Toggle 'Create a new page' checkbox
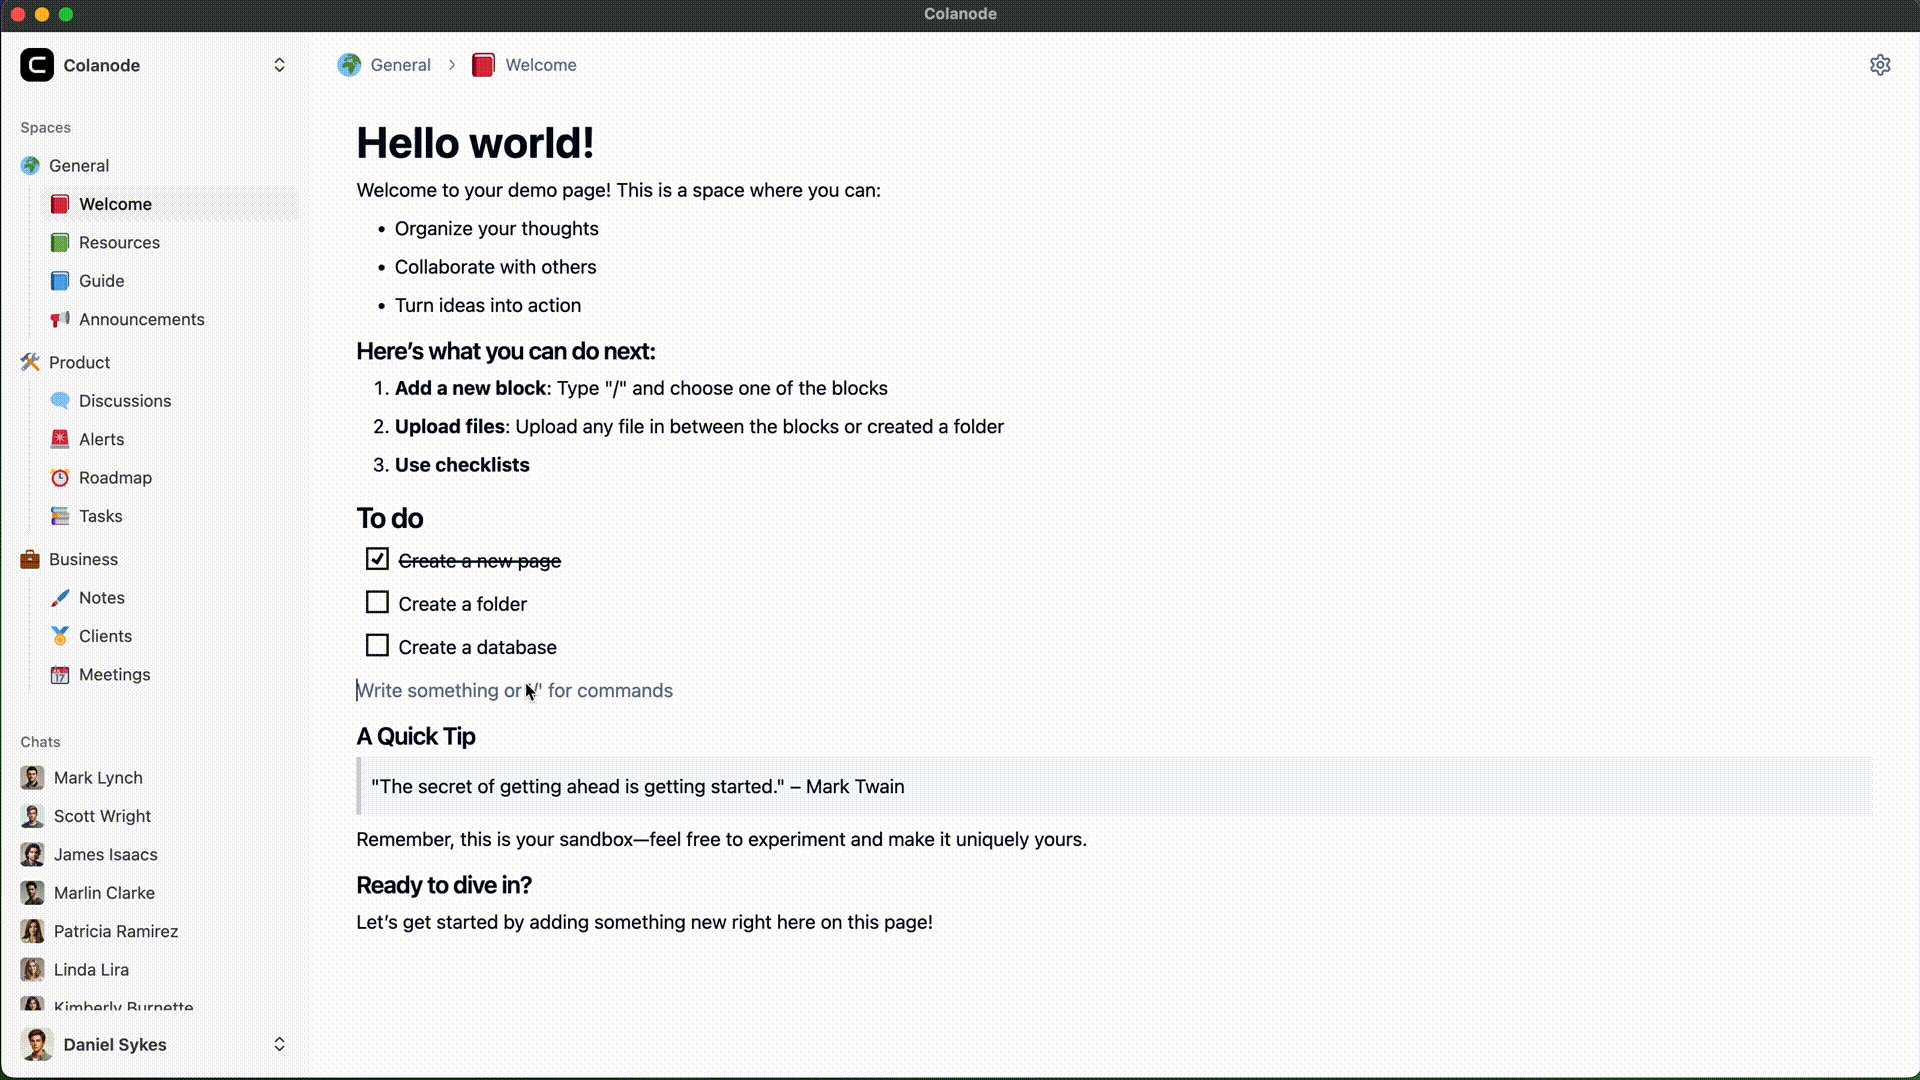The height and width of the screenshot is (1080, 1920). point(376,559)
